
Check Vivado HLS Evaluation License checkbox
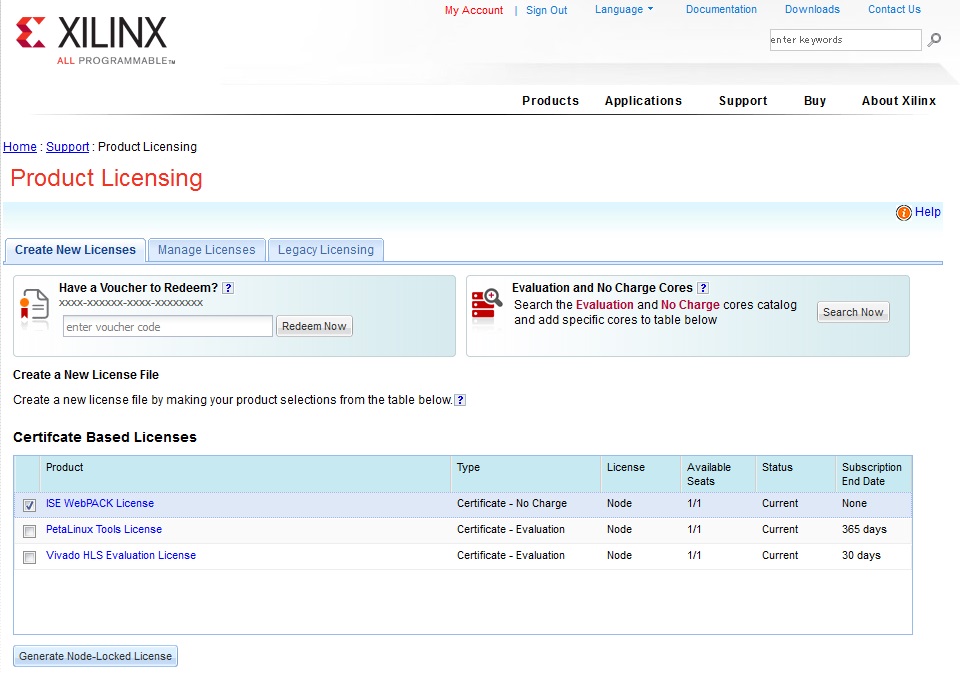(x=29, y=557)
